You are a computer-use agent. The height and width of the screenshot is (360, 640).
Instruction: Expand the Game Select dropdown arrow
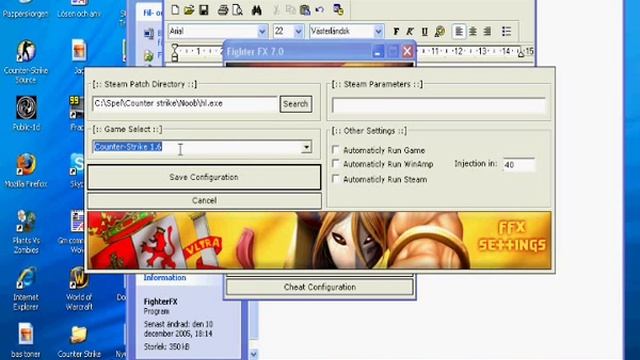pos(306,147)
